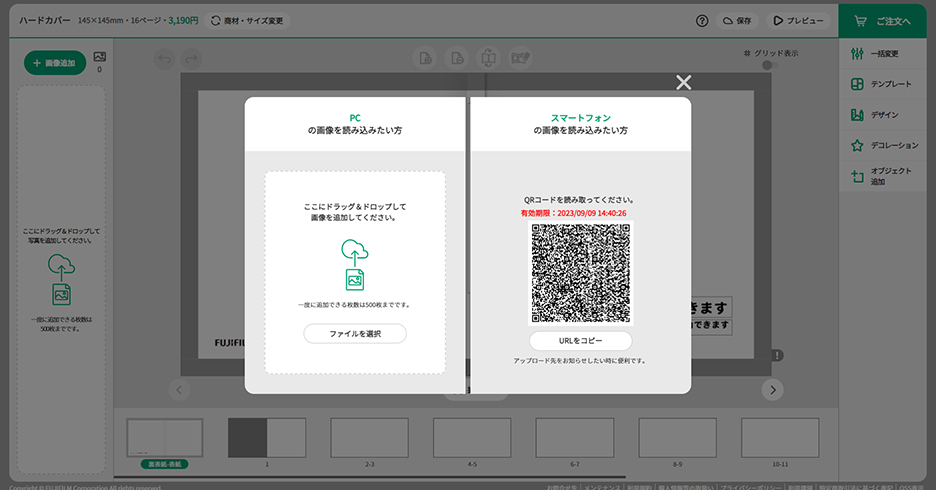Click the layout grid icon next to テンプレート
The height and width of the screenshot is (490, 936).
tap(857, 84)
